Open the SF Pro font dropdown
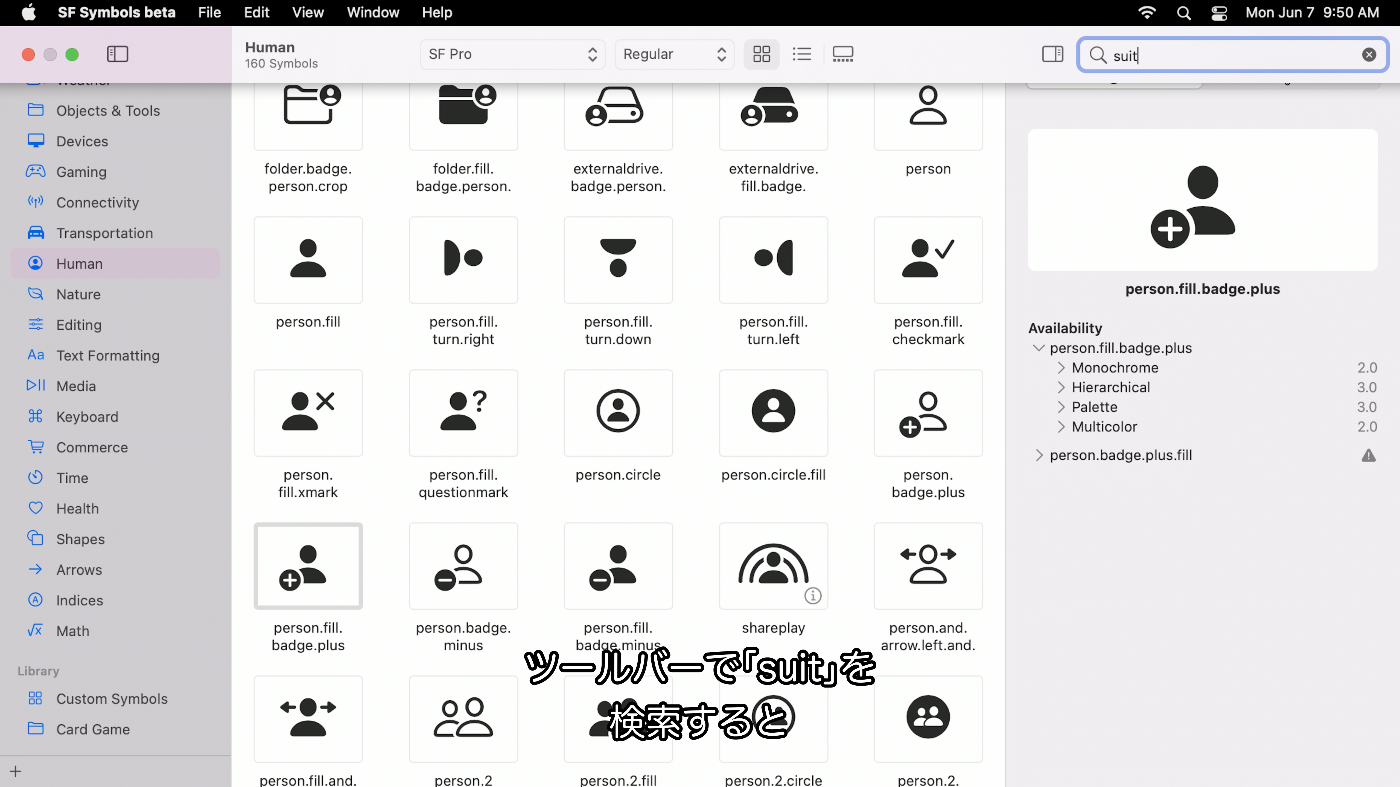The width and height of the screenshot is (1400, 787). (x=512, y=54)
